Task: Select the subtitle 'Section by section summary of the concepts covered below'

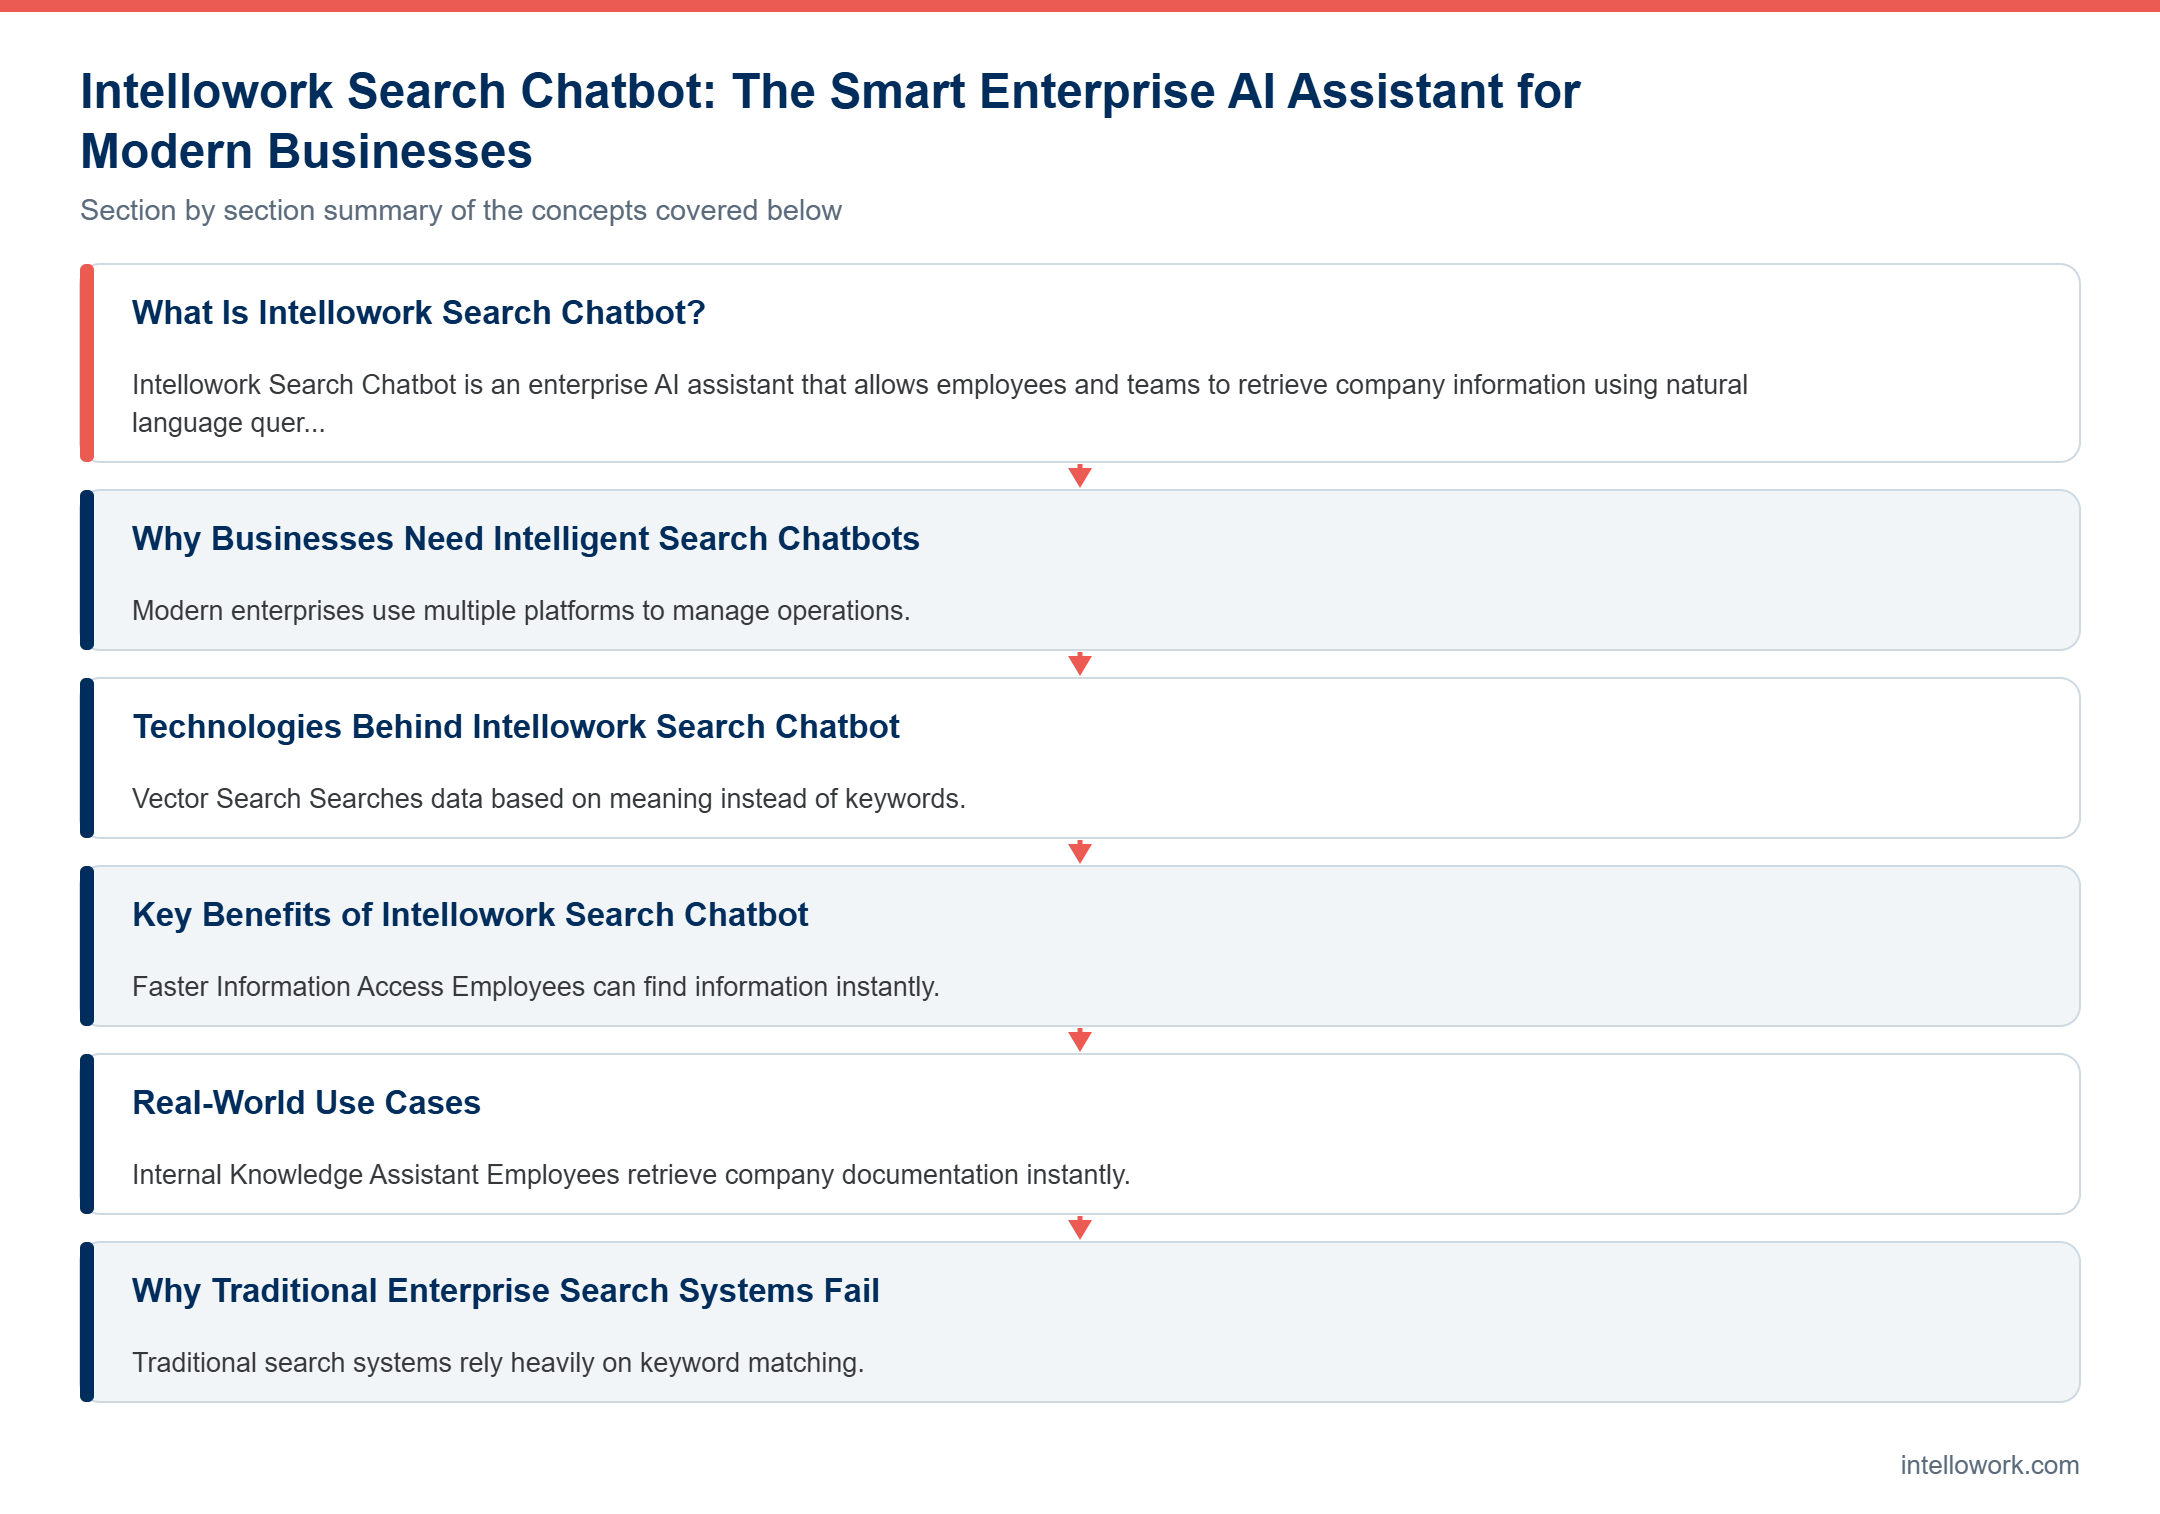Action: [x=461, y=211]
